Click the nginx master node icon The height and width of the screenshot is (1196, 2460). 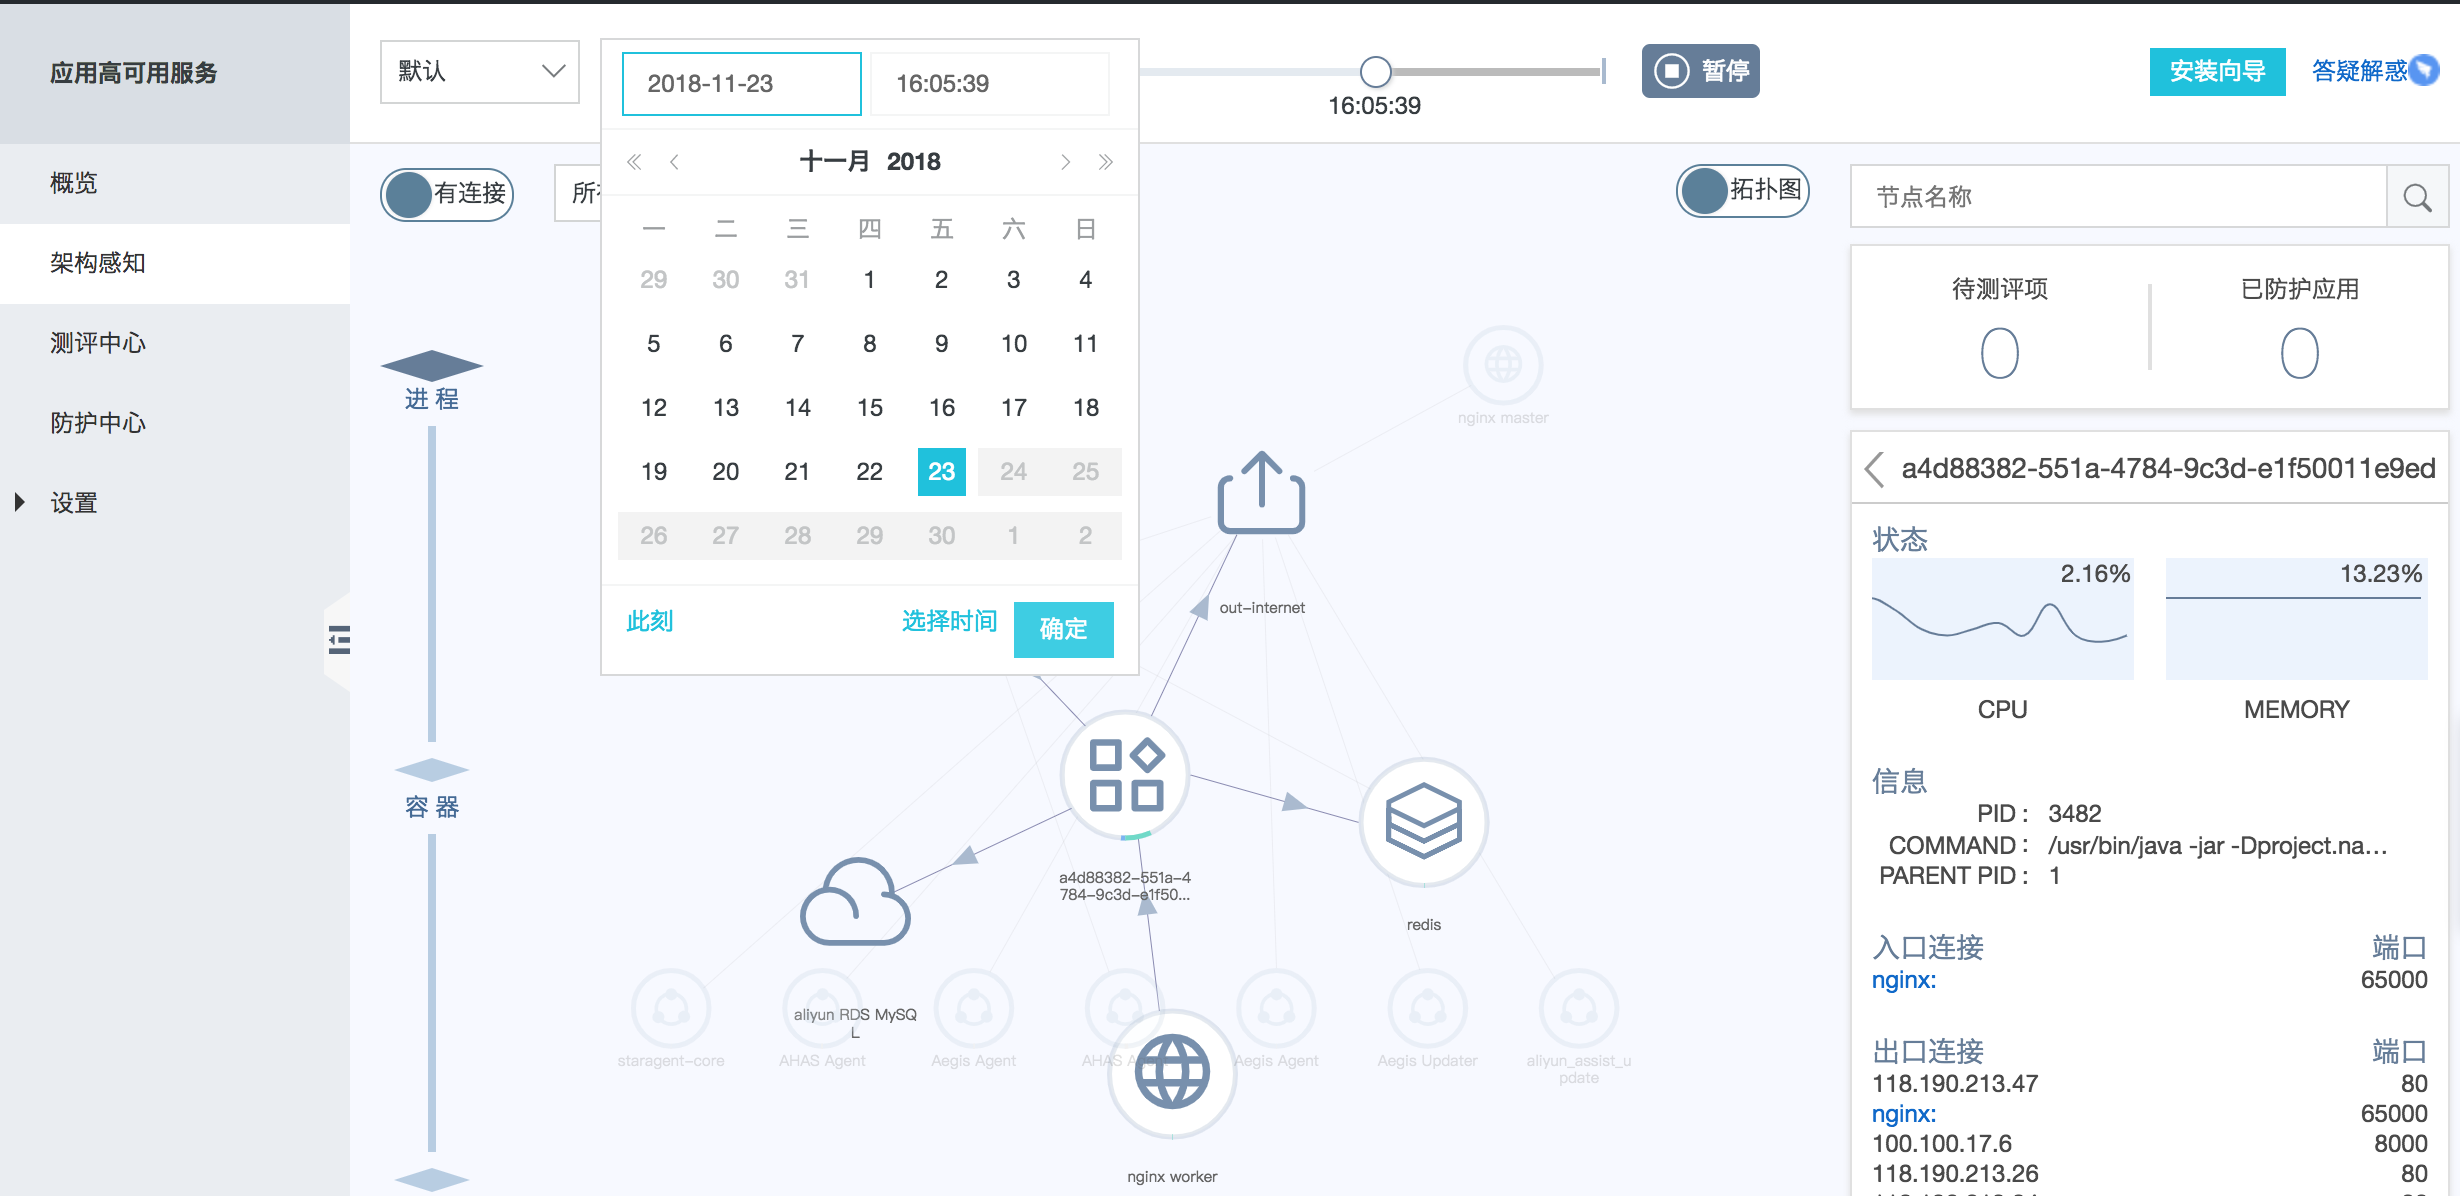tap(1502, 365)
